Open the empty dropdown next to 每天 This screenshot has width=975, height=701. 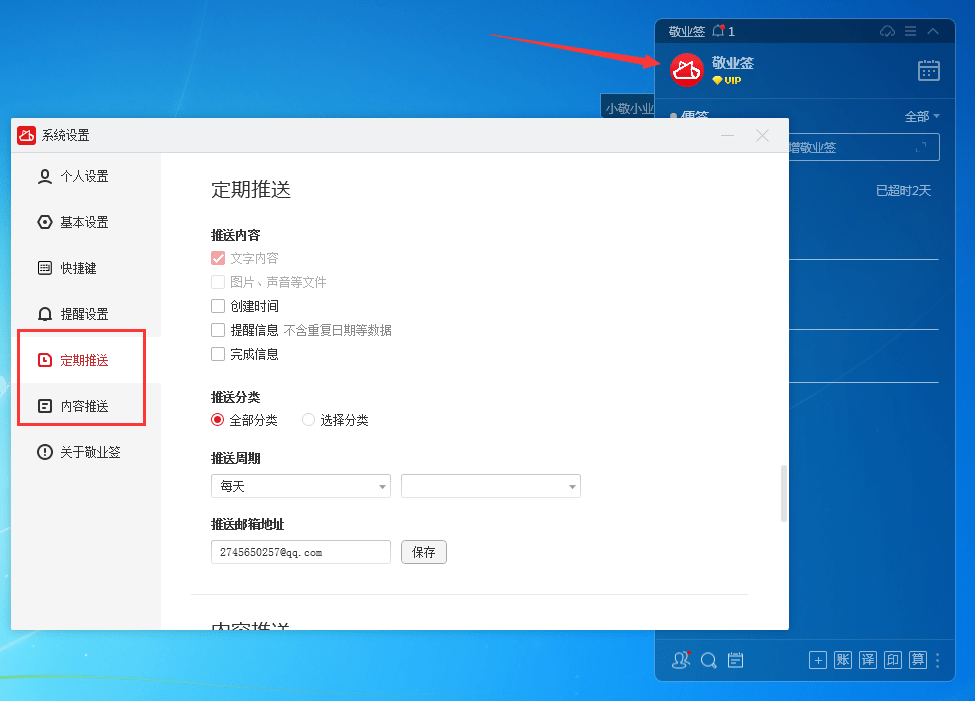(x=490, y=486)
